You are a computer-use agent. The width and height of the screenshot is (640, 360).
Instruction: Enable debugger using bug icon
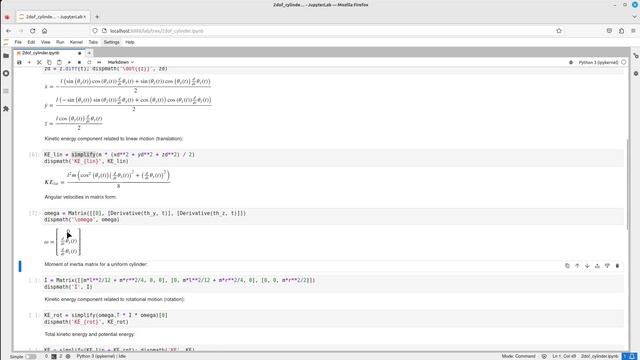click(x=571, y=62)
